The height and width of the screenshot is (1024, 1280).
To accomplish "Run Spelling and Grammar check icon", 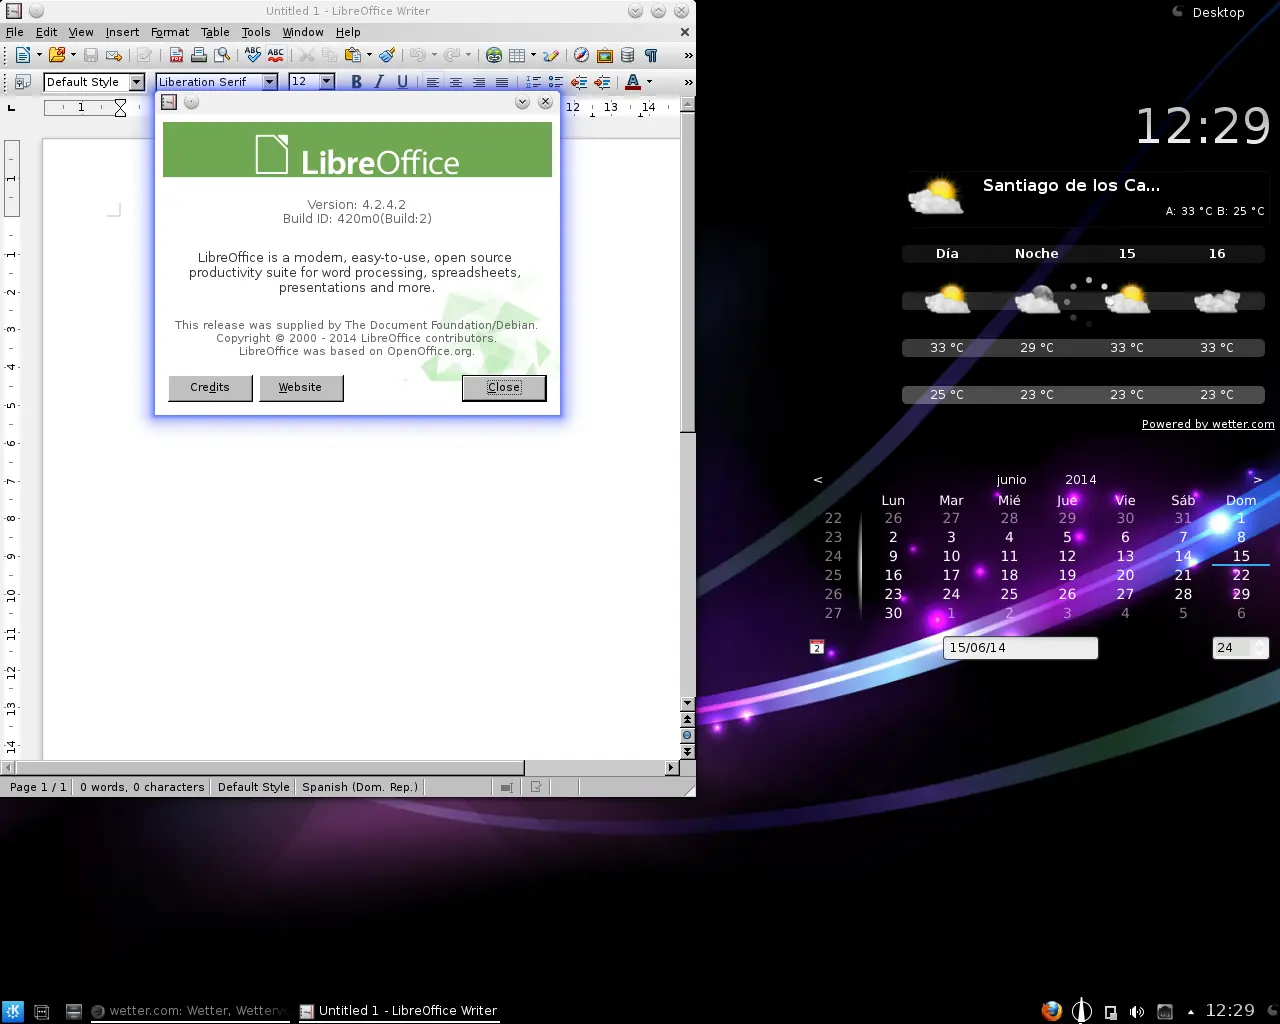I will [x=253, y=55].
